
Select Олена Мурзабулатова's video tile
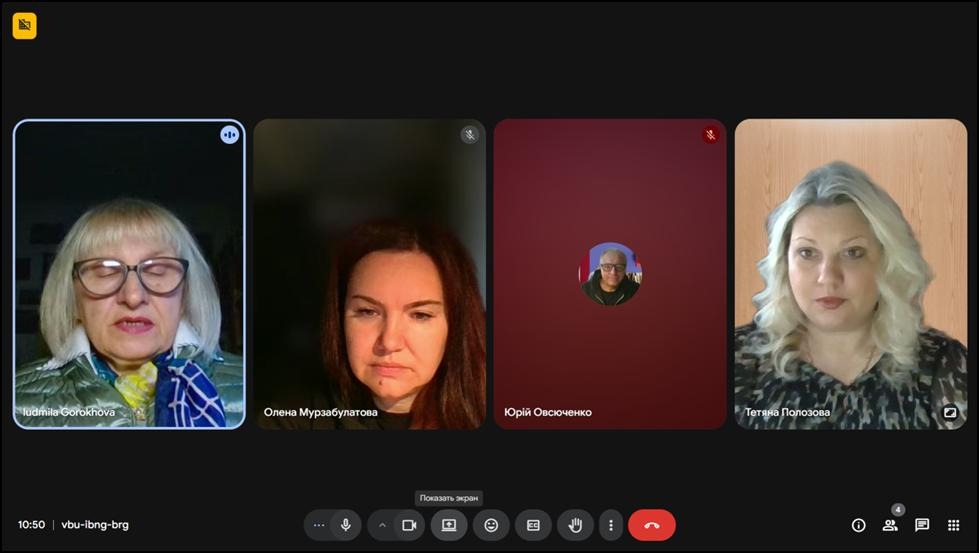coord(369,274)
